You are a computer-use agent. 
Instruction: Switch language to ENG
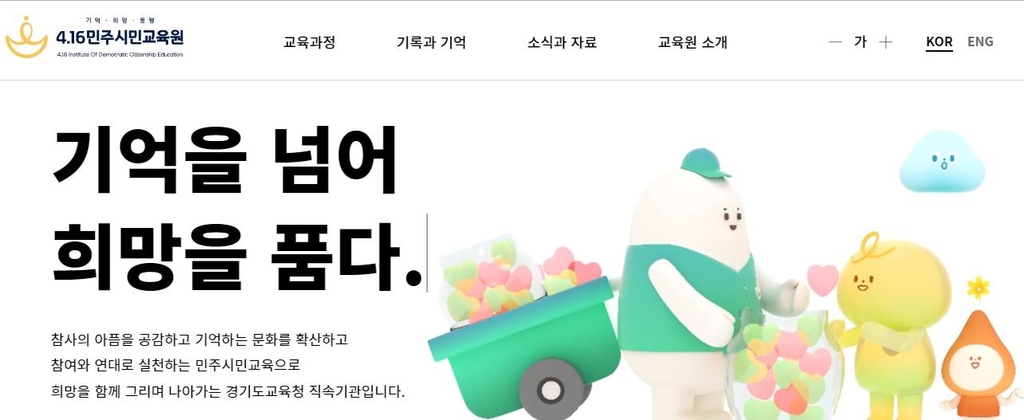pos(980,42)
